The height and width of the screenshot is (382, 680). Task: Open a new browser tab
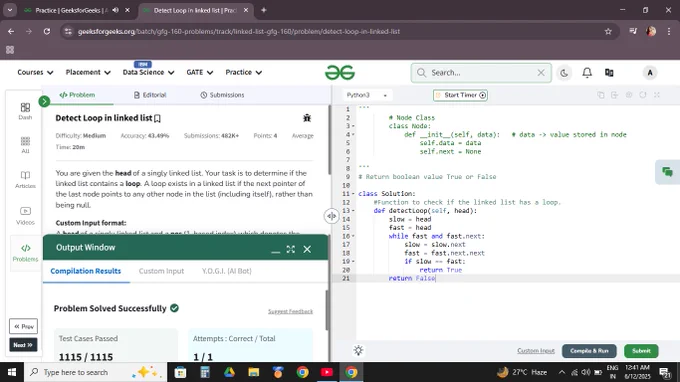(264, 10)
